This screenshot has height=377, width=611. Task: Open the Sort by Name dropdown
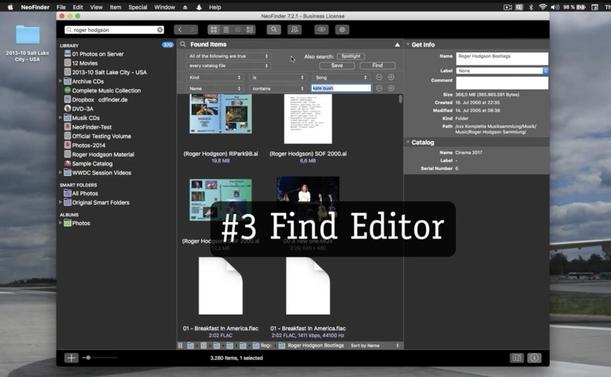(375, 345)
